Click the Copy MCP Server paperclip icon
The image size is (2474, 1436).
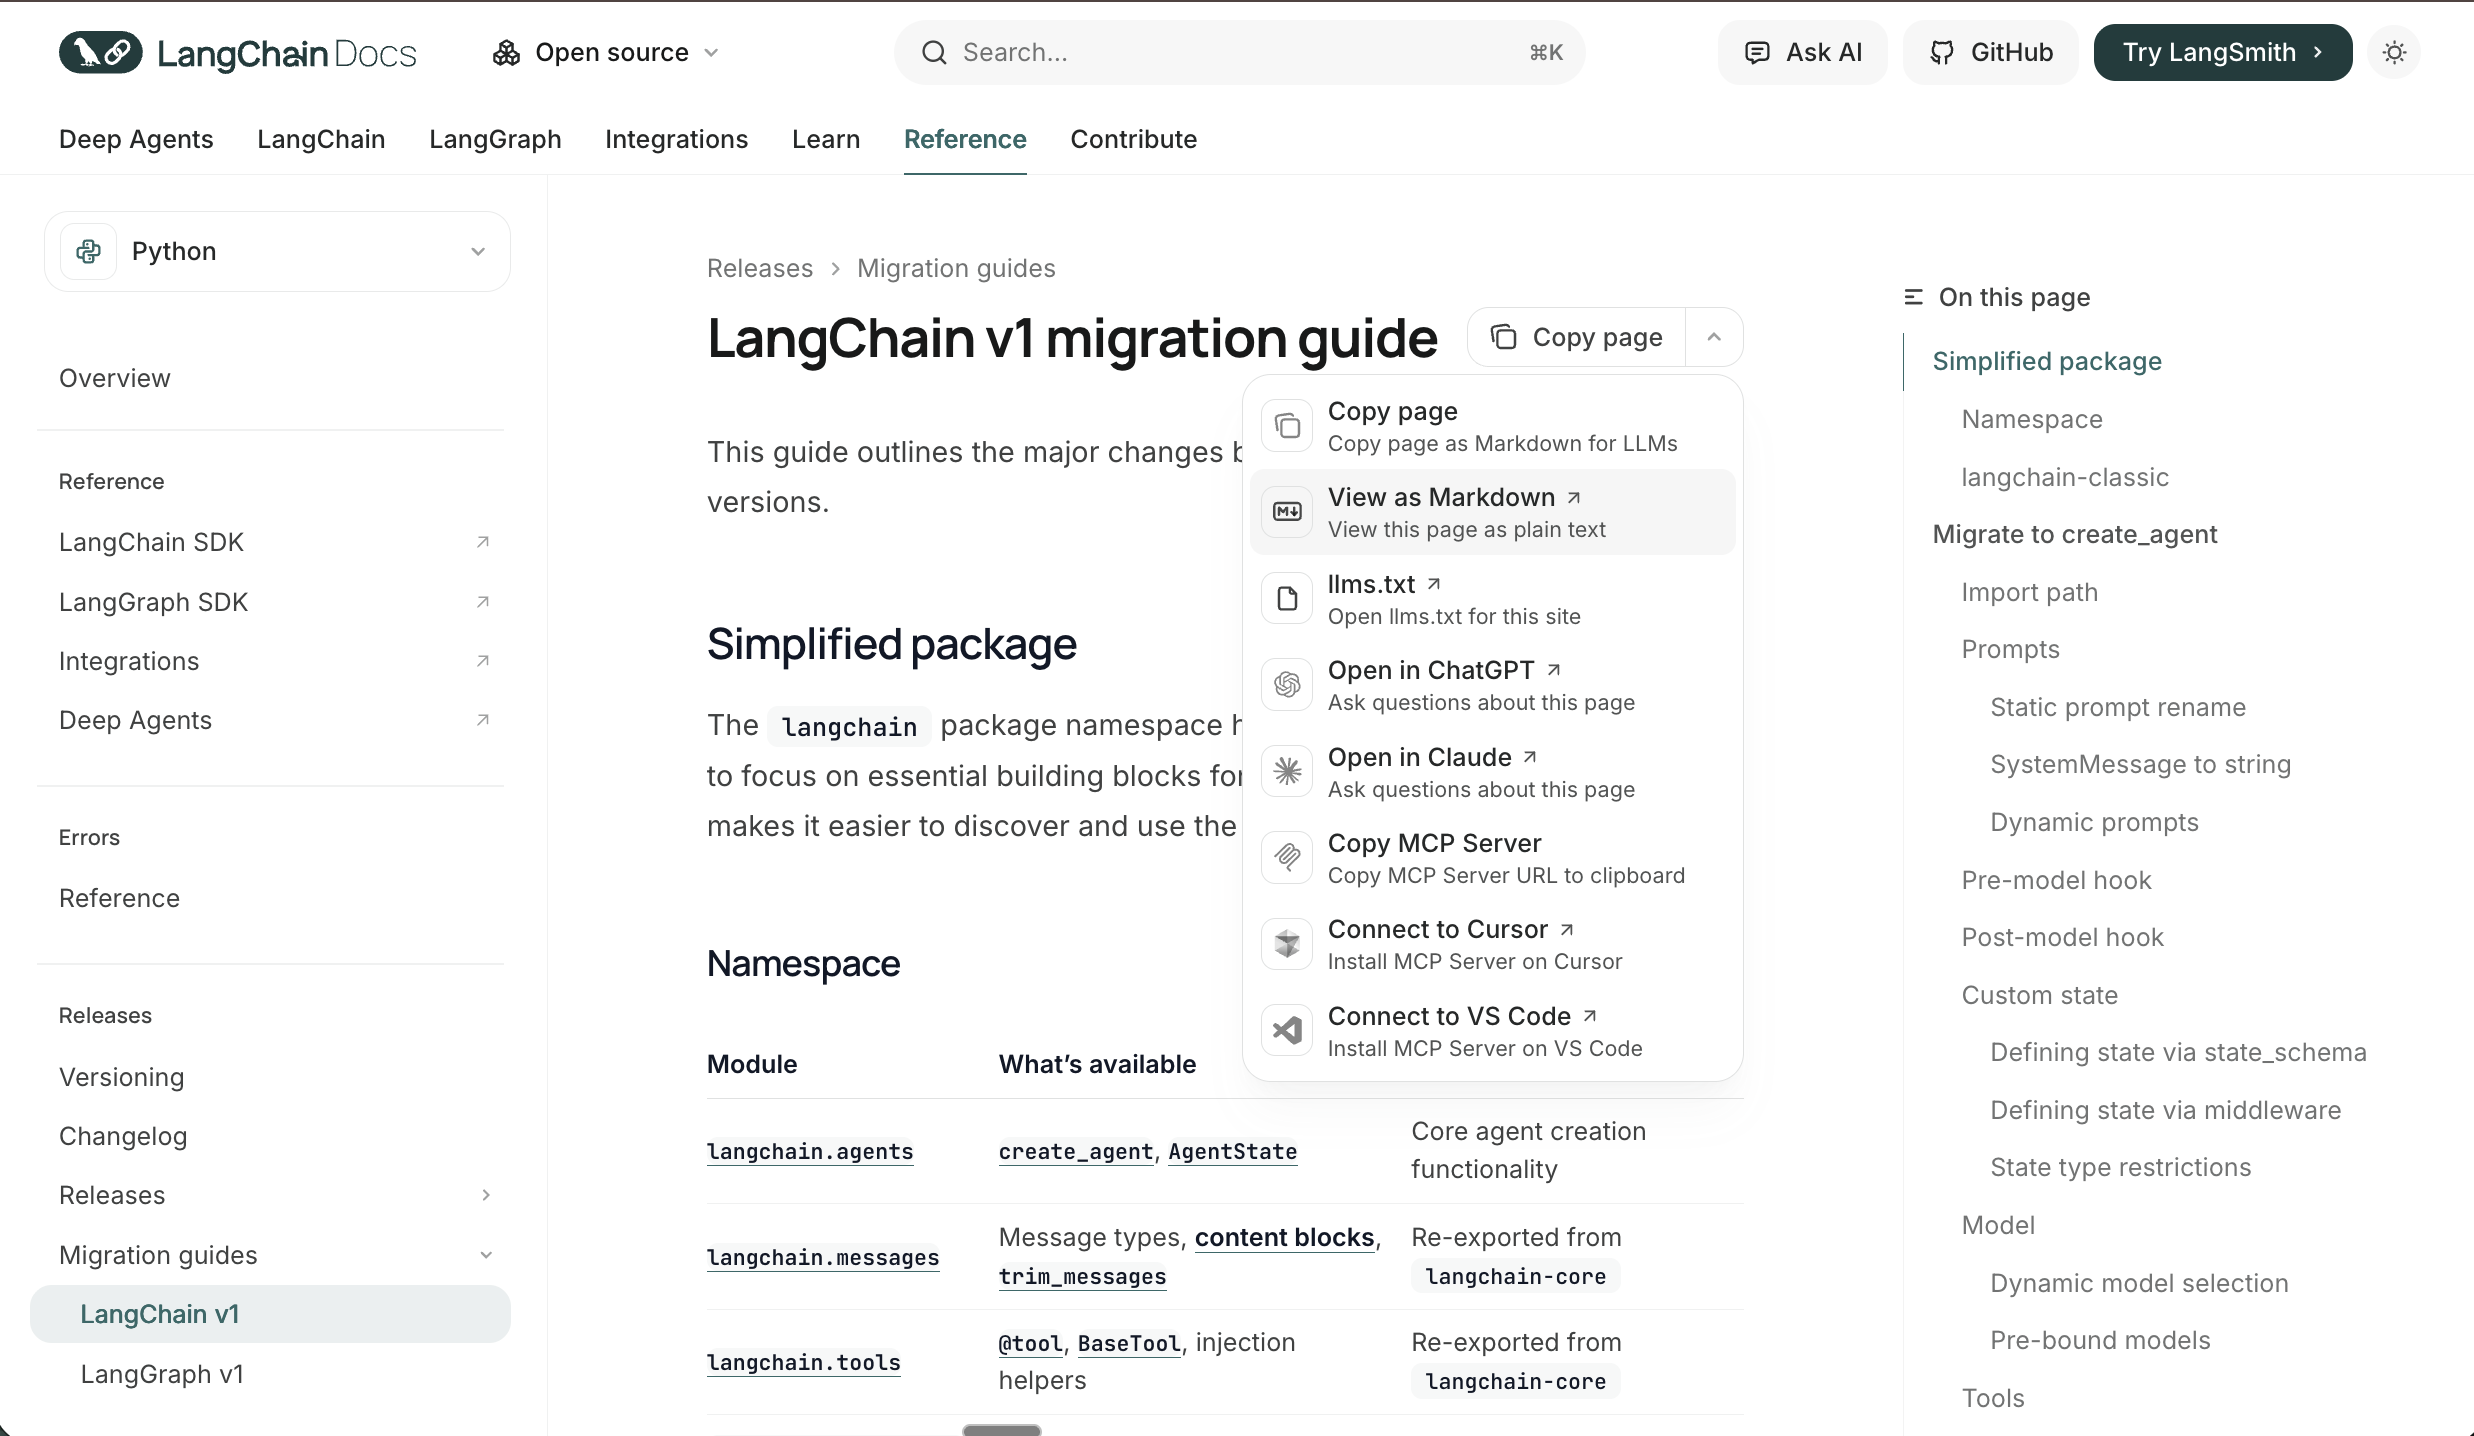(1287, 857)
